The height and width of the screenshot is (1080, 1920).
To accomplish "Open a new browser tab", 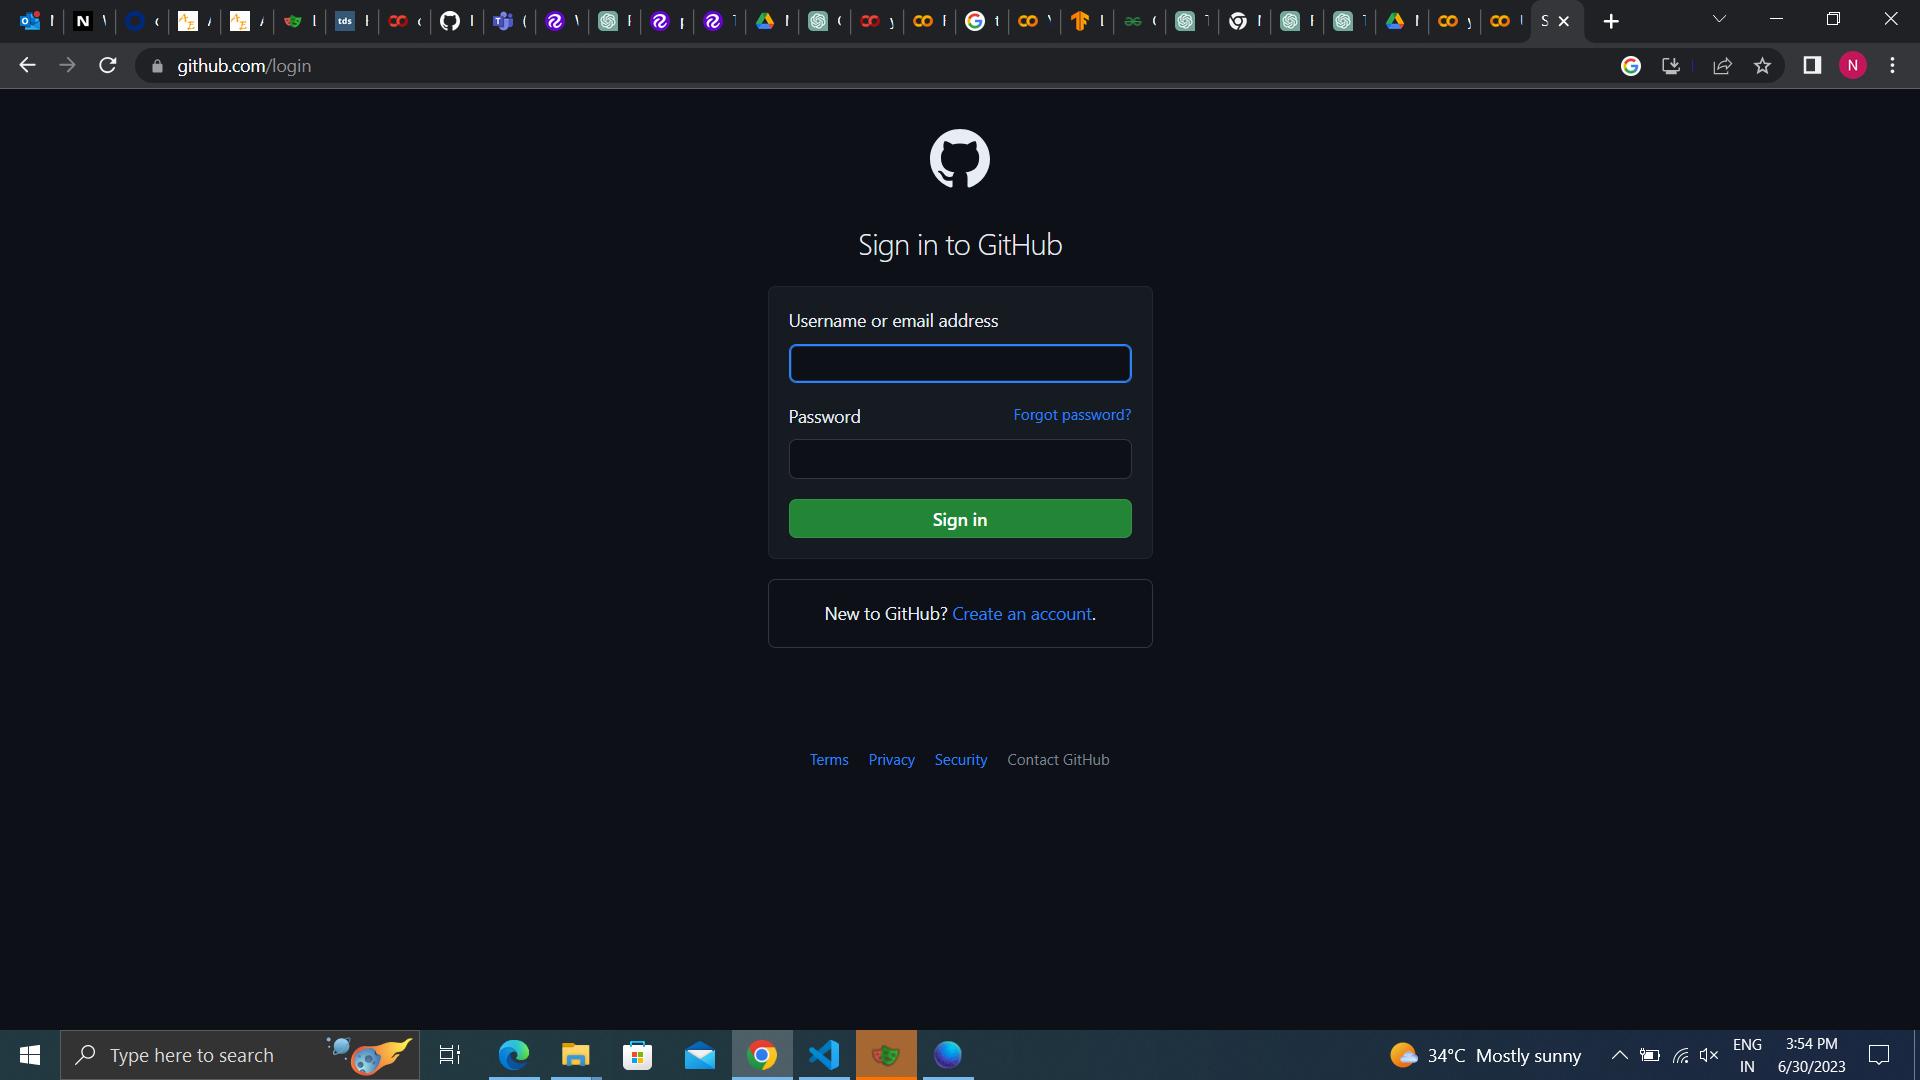I will [x=1611, y=21].
